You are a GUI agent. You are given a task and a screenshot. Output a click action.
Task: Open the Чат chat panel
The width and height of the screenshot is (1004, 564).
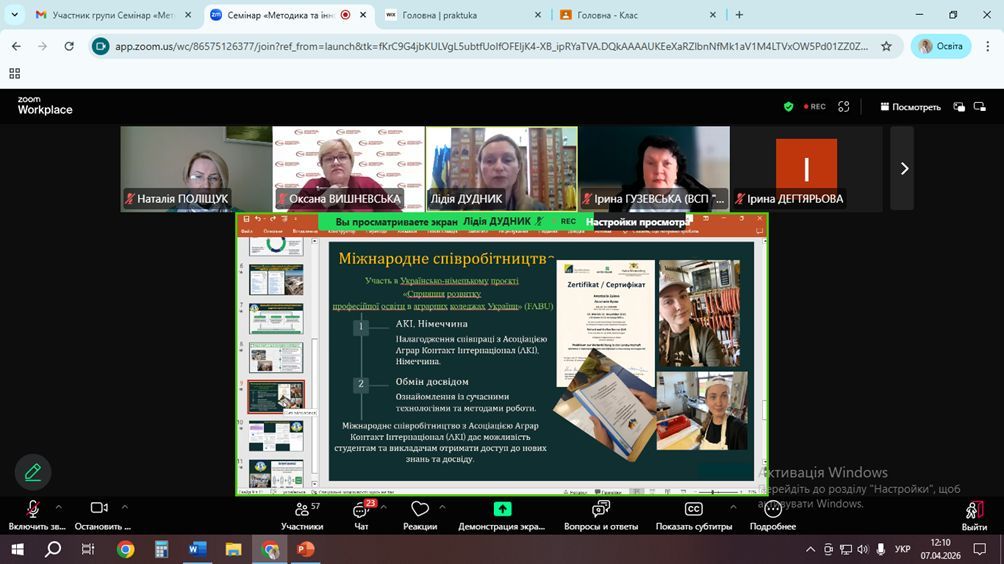361,515
